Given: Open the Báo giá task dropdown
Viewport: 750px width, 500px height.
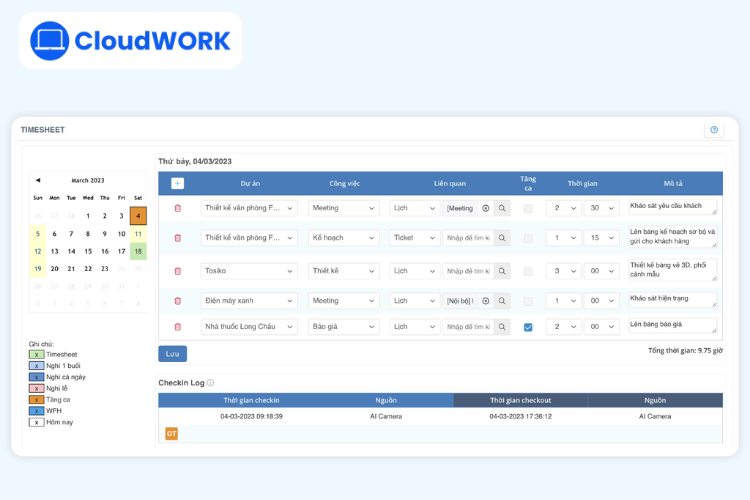Looking at the screenshot, I should coord(343,327).
